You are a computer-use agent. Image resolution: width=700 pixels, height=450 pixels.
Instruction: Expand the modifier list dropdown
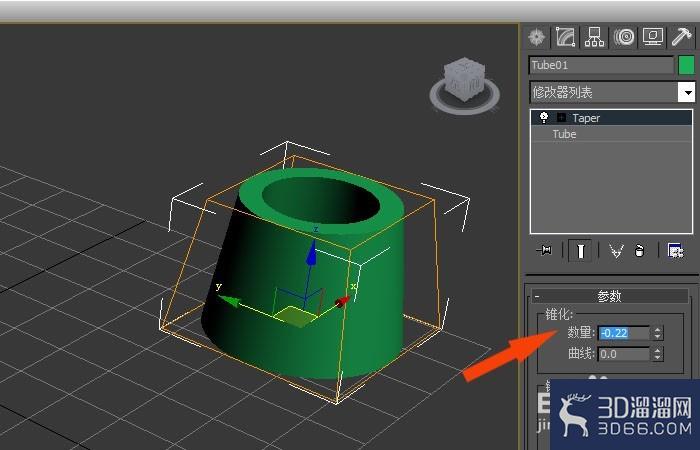(x=687, y=92)
